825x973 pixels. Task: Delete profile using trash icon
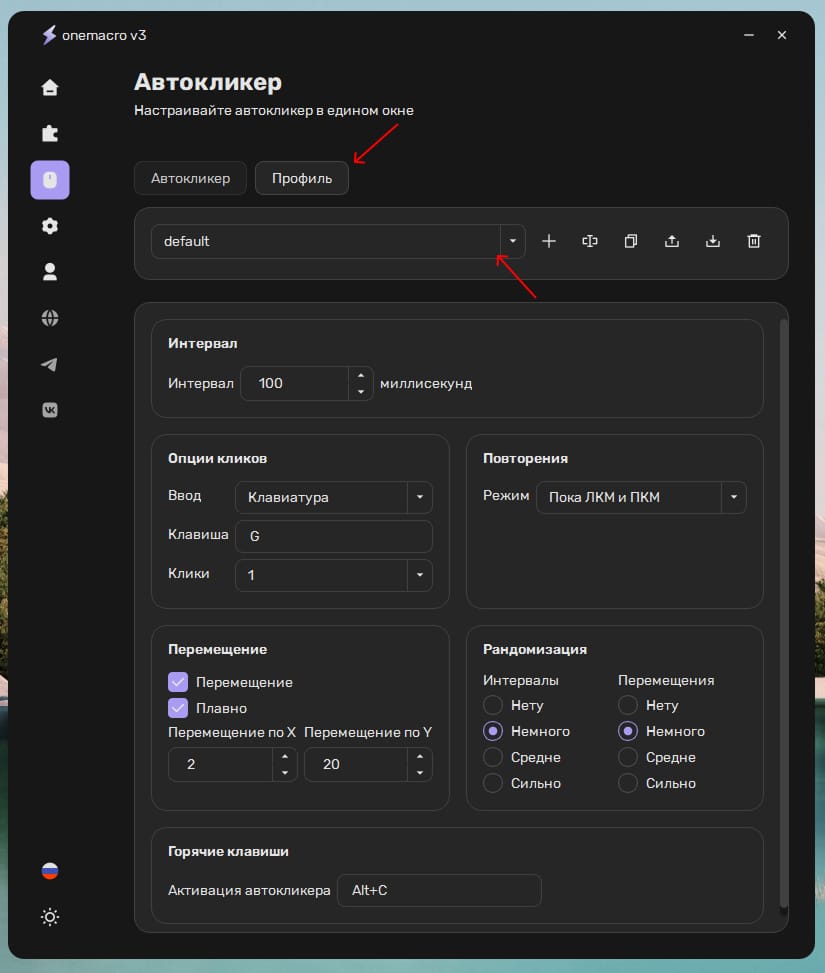click(754, 241)
